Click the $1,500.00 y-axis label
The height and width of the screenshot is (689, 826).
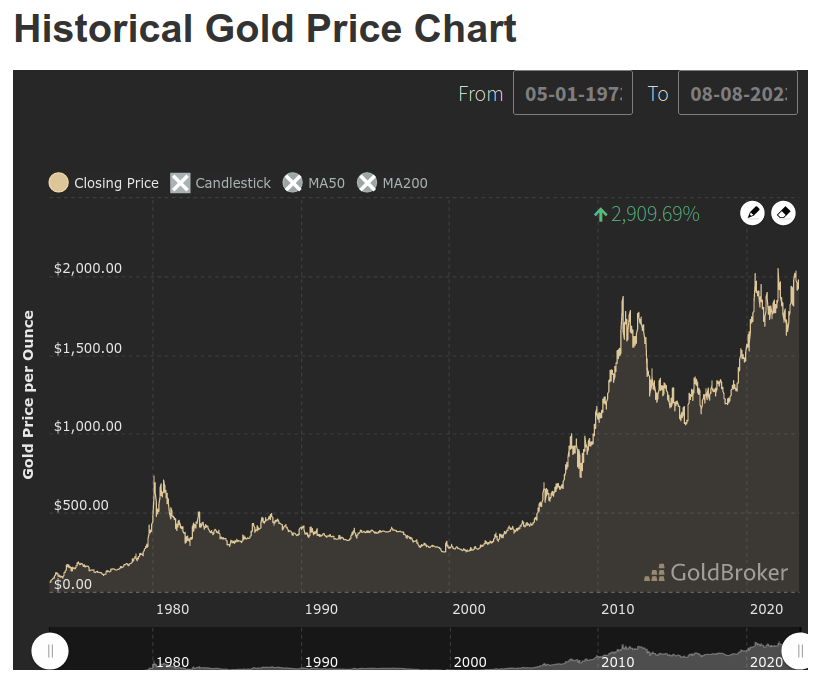tap(88, 348)
